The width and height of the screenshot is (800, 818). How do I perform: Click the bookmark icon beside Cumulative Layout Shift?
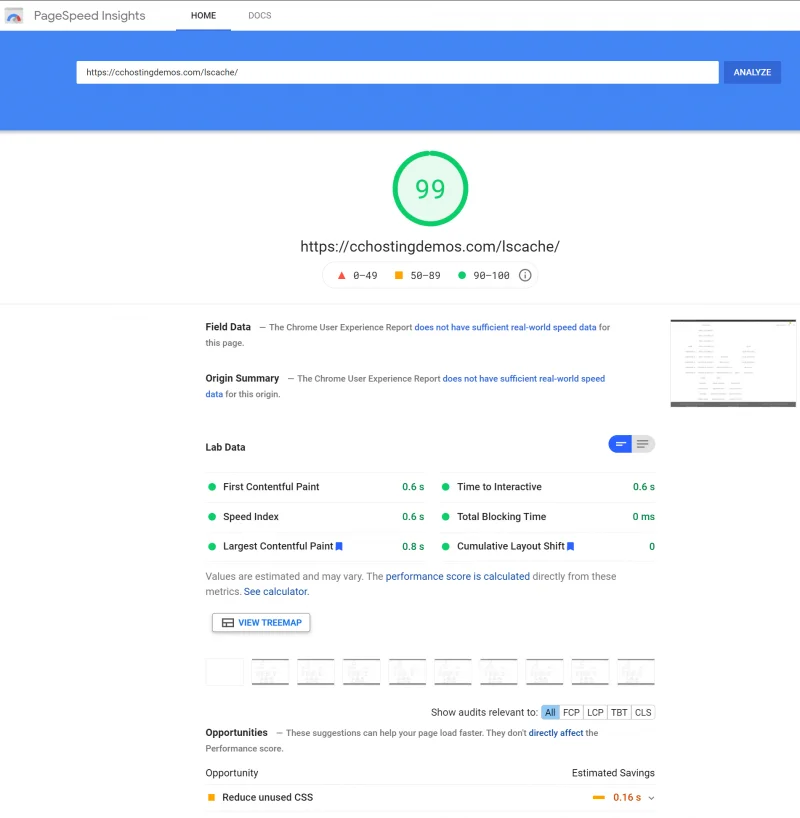pyautogui.click(x=570, y=546)
